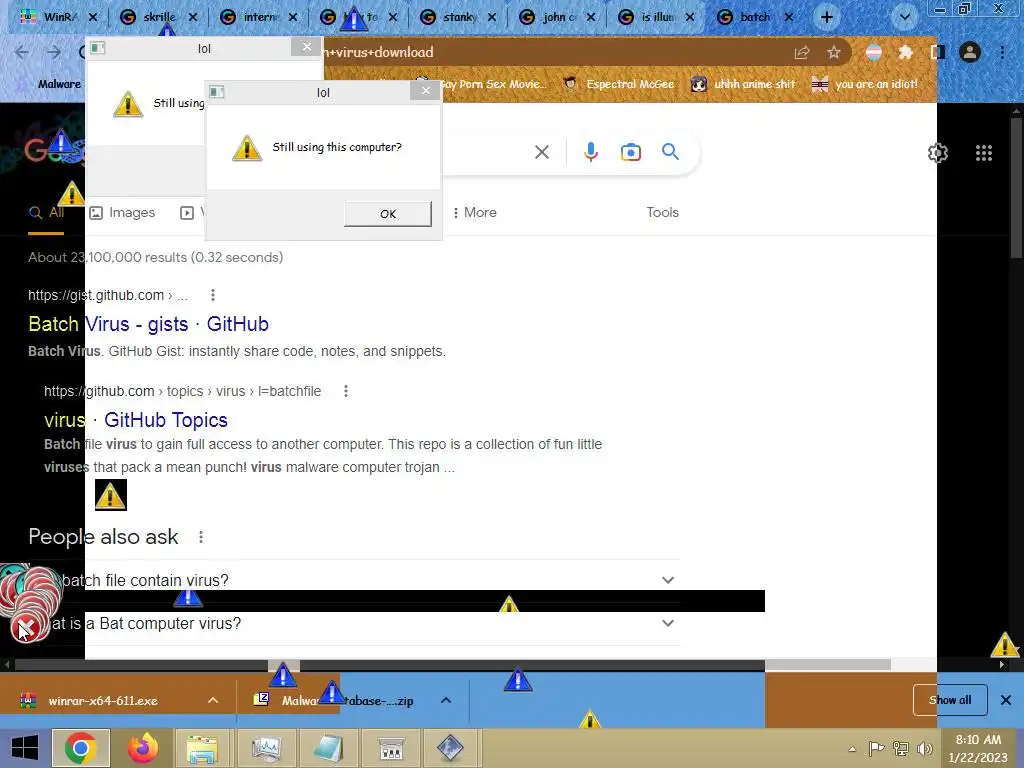This screenshot has height=768, width=1024.
Task: Click Show all downloads
Action: tap(950, 700)
